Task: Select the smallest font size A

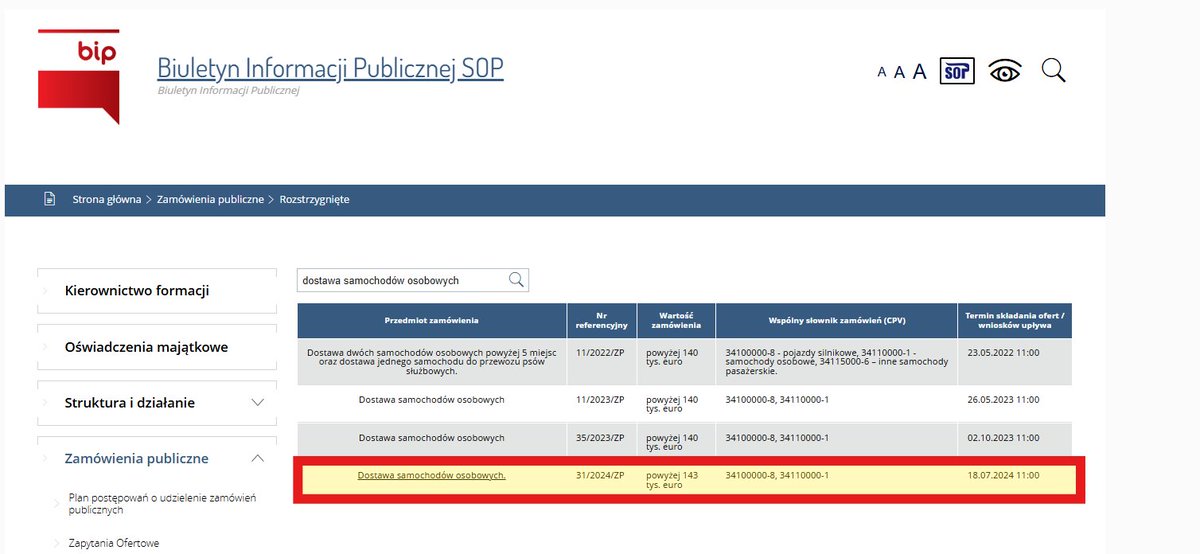Action: [x=882, y=72]
